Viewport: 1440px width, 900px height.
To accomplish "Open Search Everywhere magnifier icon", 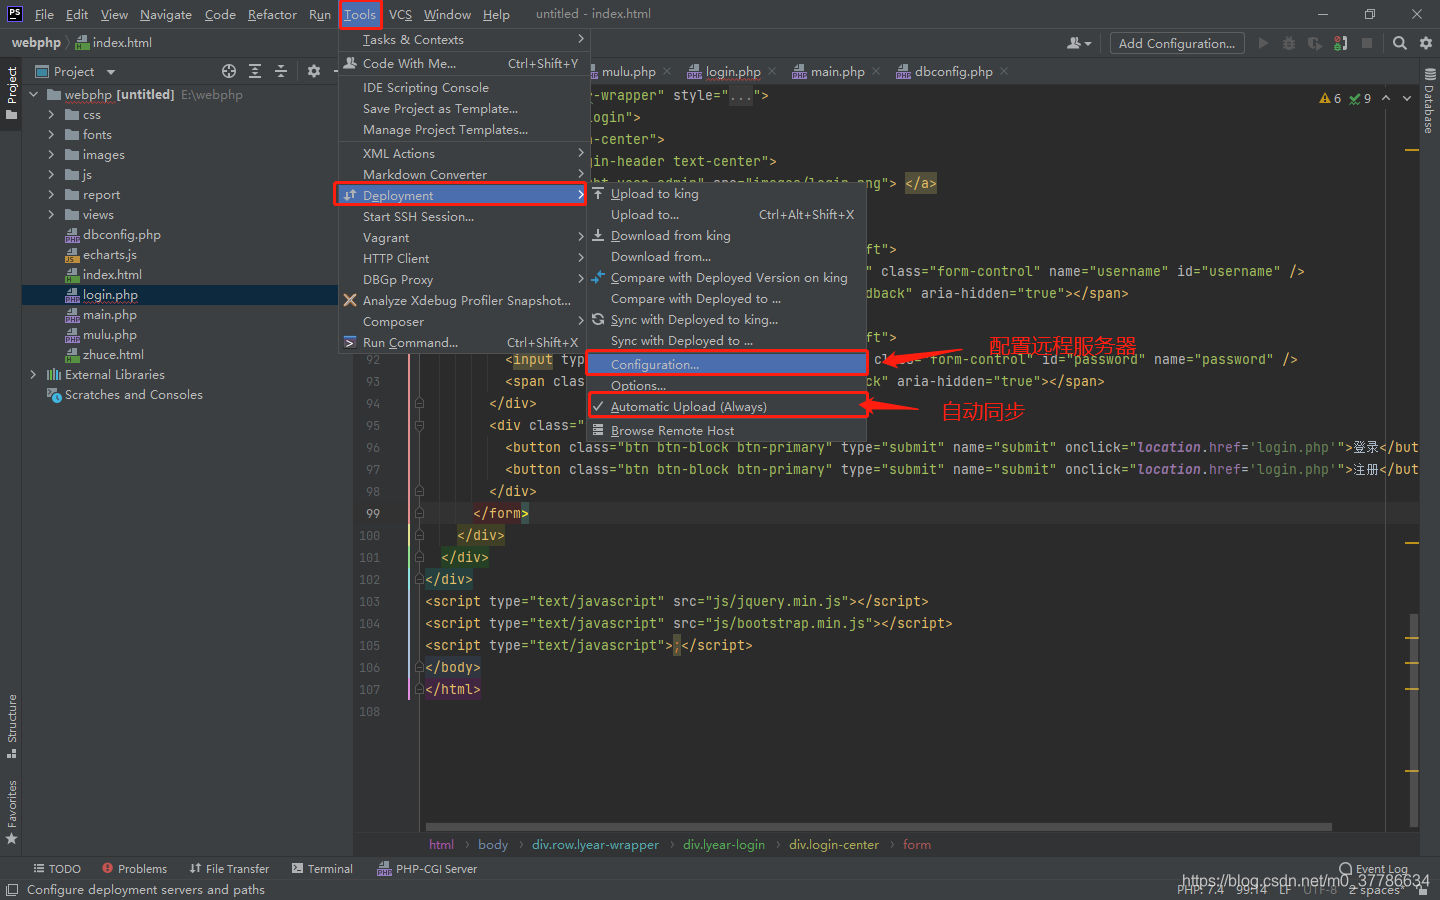I will point(1400,43).
